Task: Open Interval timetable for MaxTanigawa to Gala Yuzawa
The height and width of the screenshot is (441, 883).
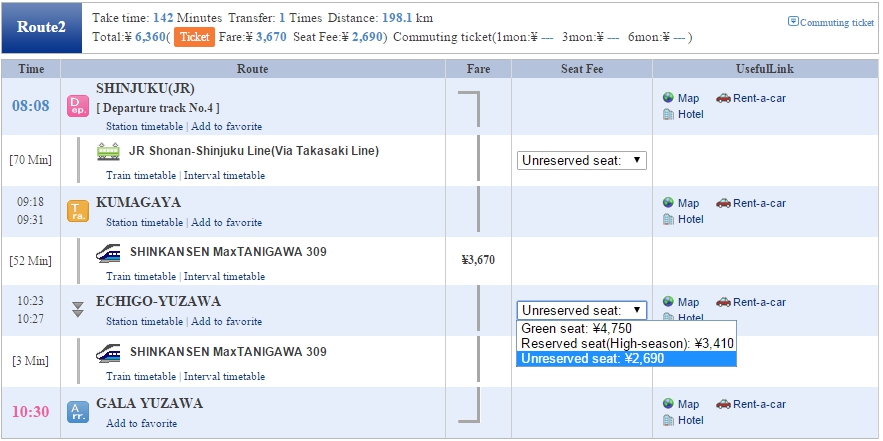Action: click(224, 376)
